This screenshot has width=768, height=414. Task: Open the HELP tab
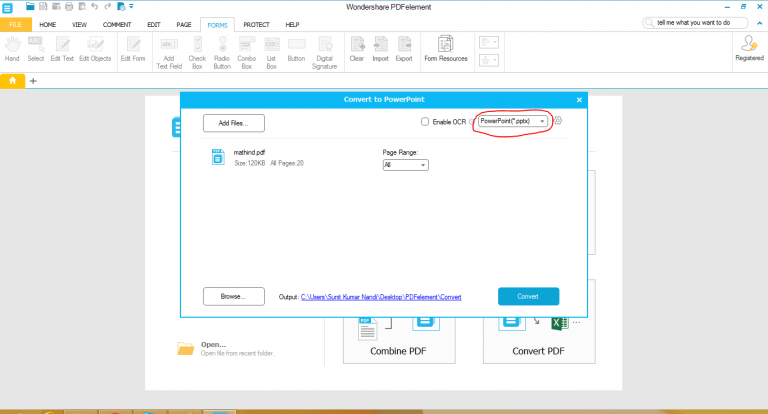[x=292, y=24]
